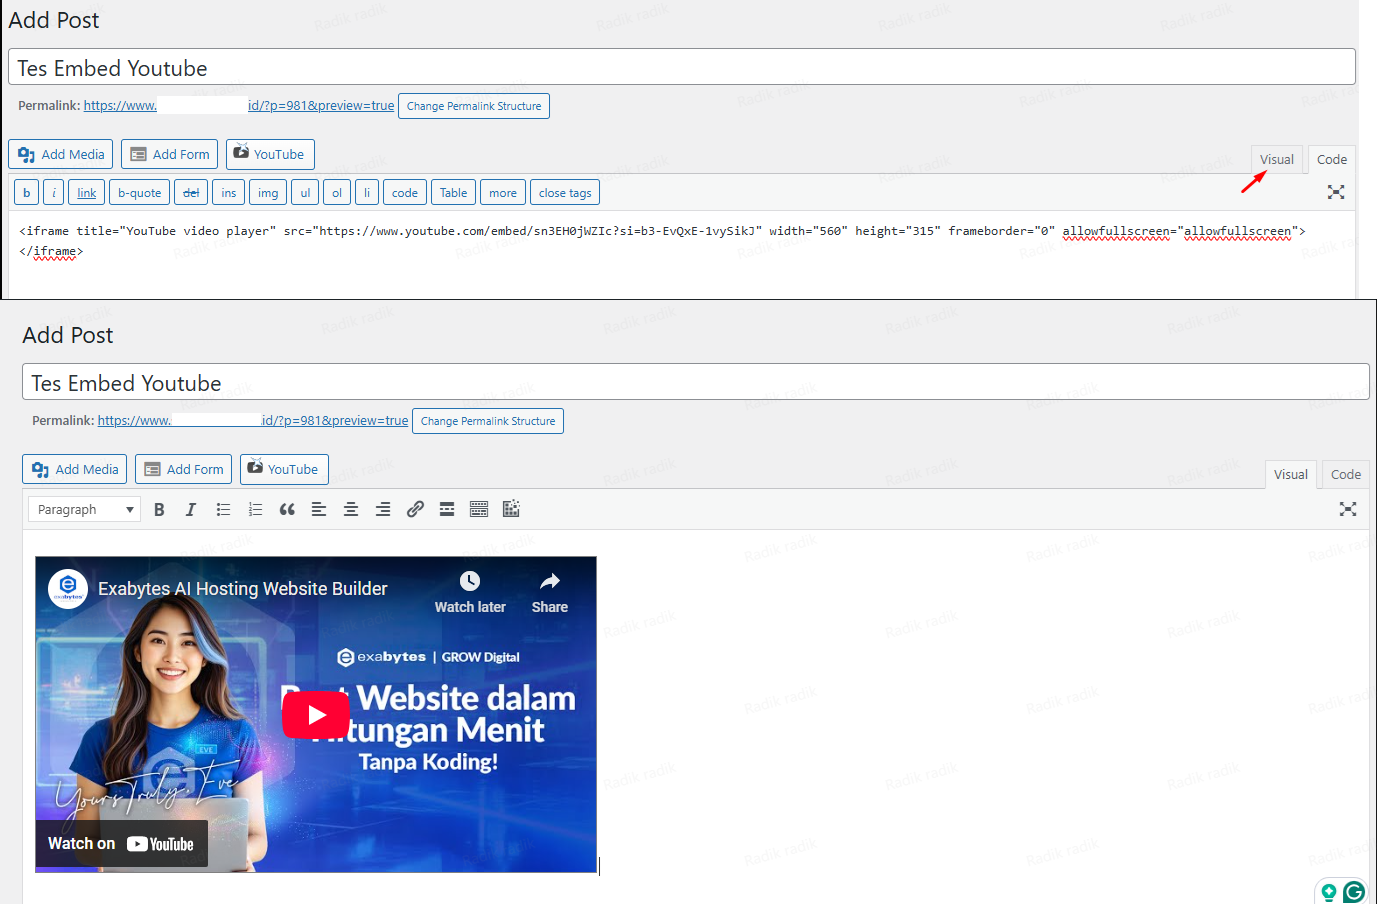Open the permalink URL in upper post form
The width and height of the screenshot is (1377, 904).
click(x=239, y=105)
